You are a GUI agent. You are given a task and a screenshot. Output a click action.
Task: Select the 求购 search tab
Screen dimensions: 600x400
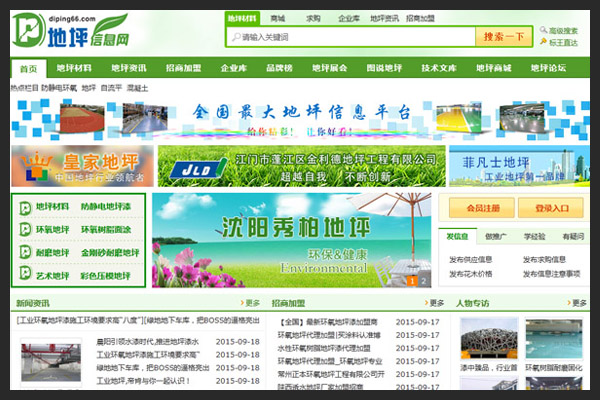pyautogui.click(x=313, y=18)
